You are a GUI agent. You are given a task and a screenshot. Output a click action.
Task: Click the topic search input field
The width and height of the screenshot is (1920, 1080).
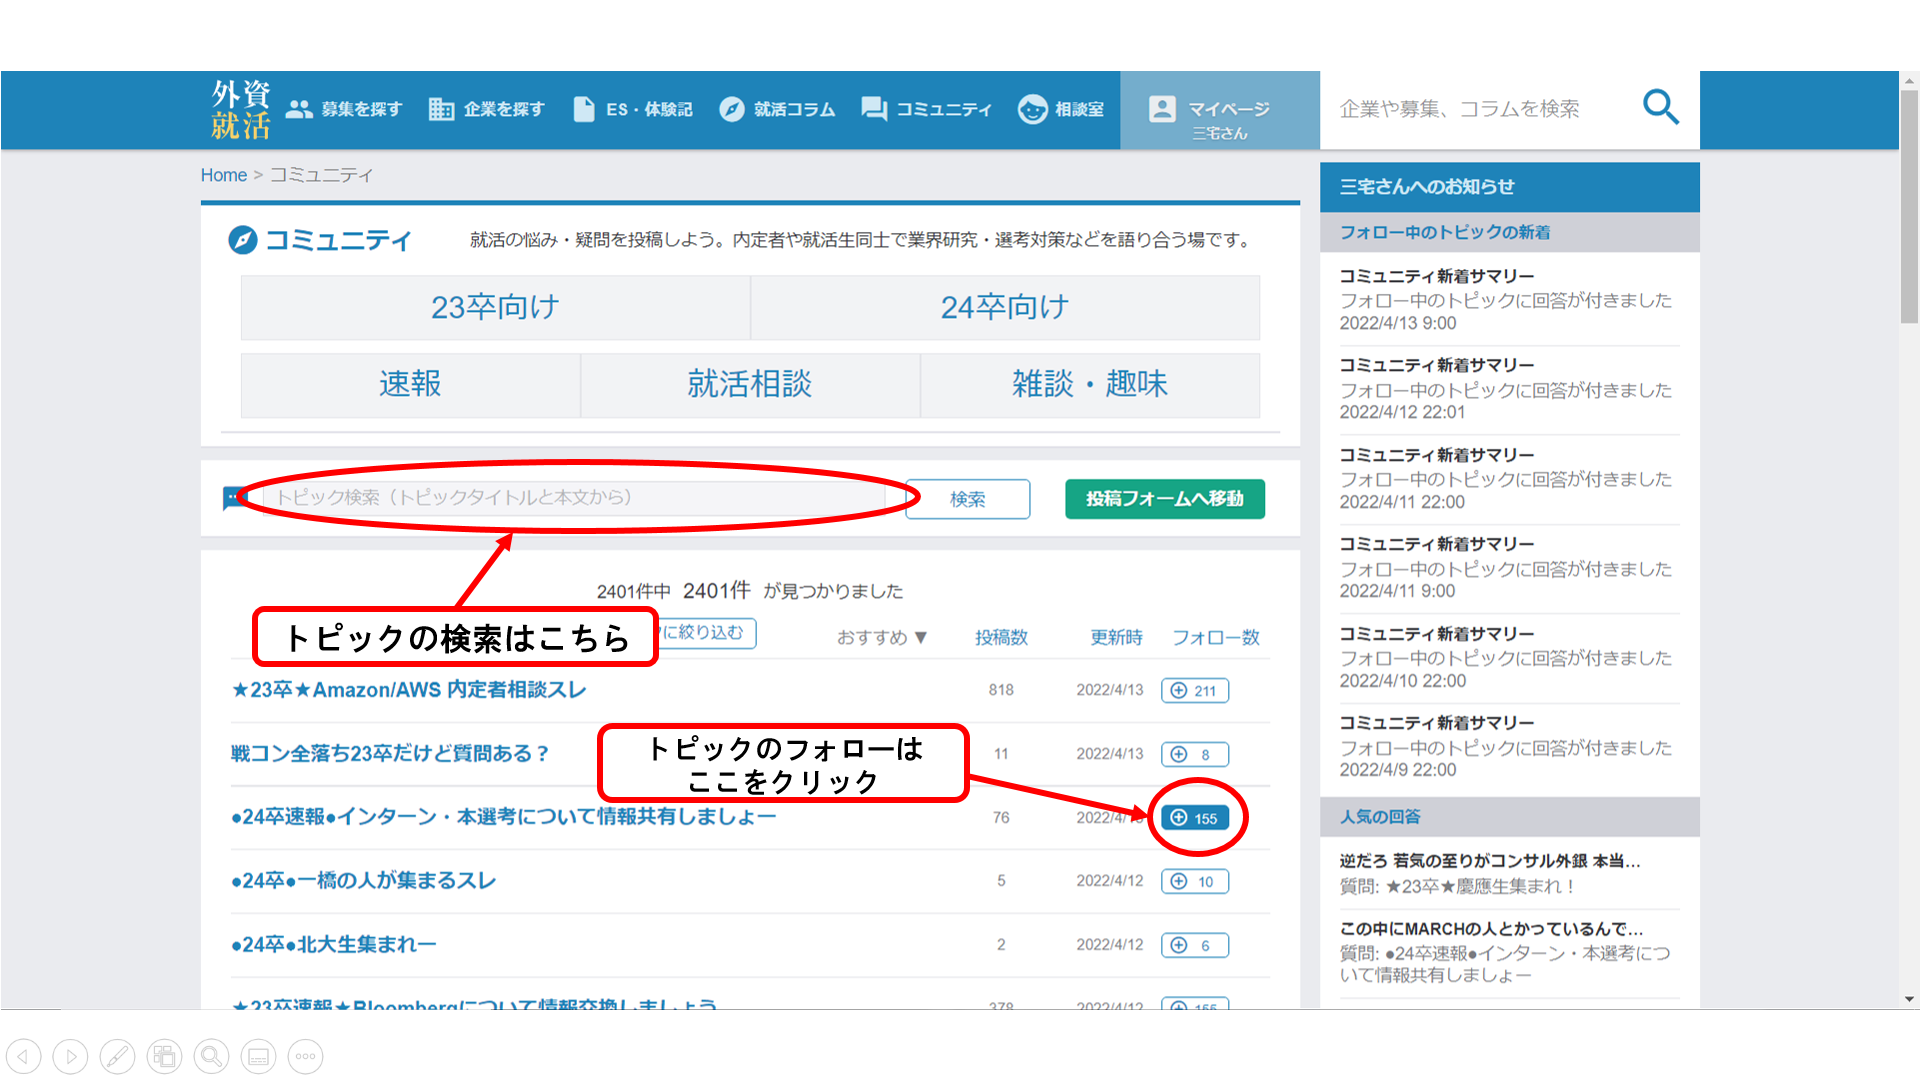(x=577, y=497)
